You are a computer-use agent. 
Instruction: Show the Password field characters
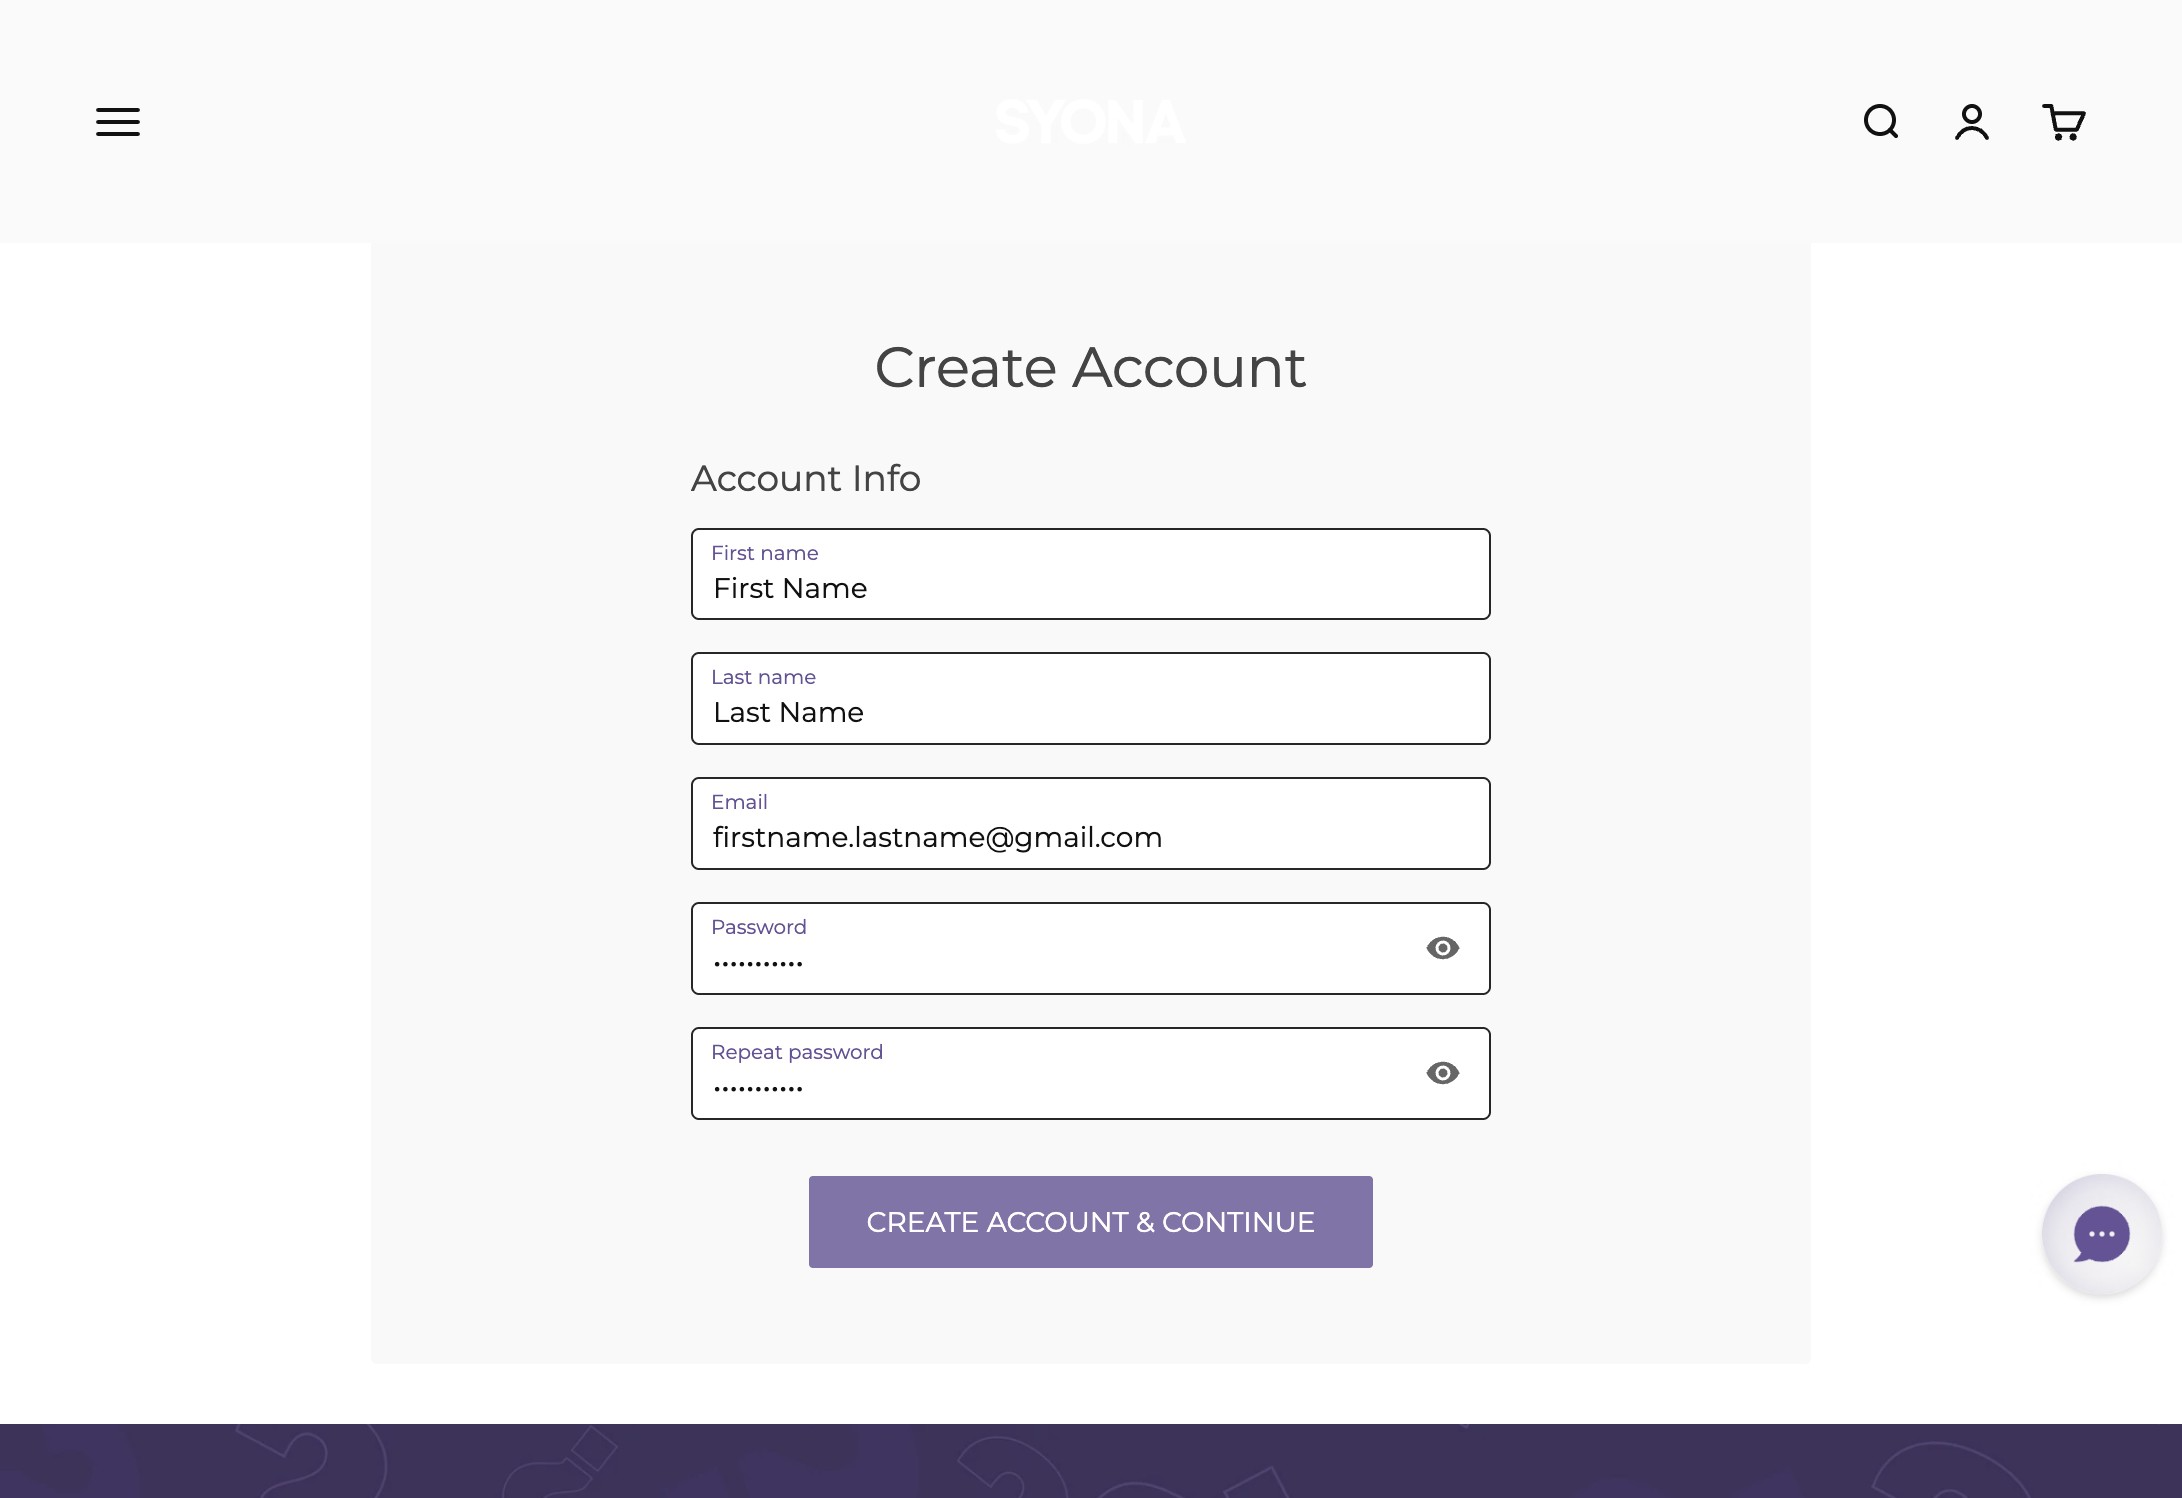tap(1442, 948)
